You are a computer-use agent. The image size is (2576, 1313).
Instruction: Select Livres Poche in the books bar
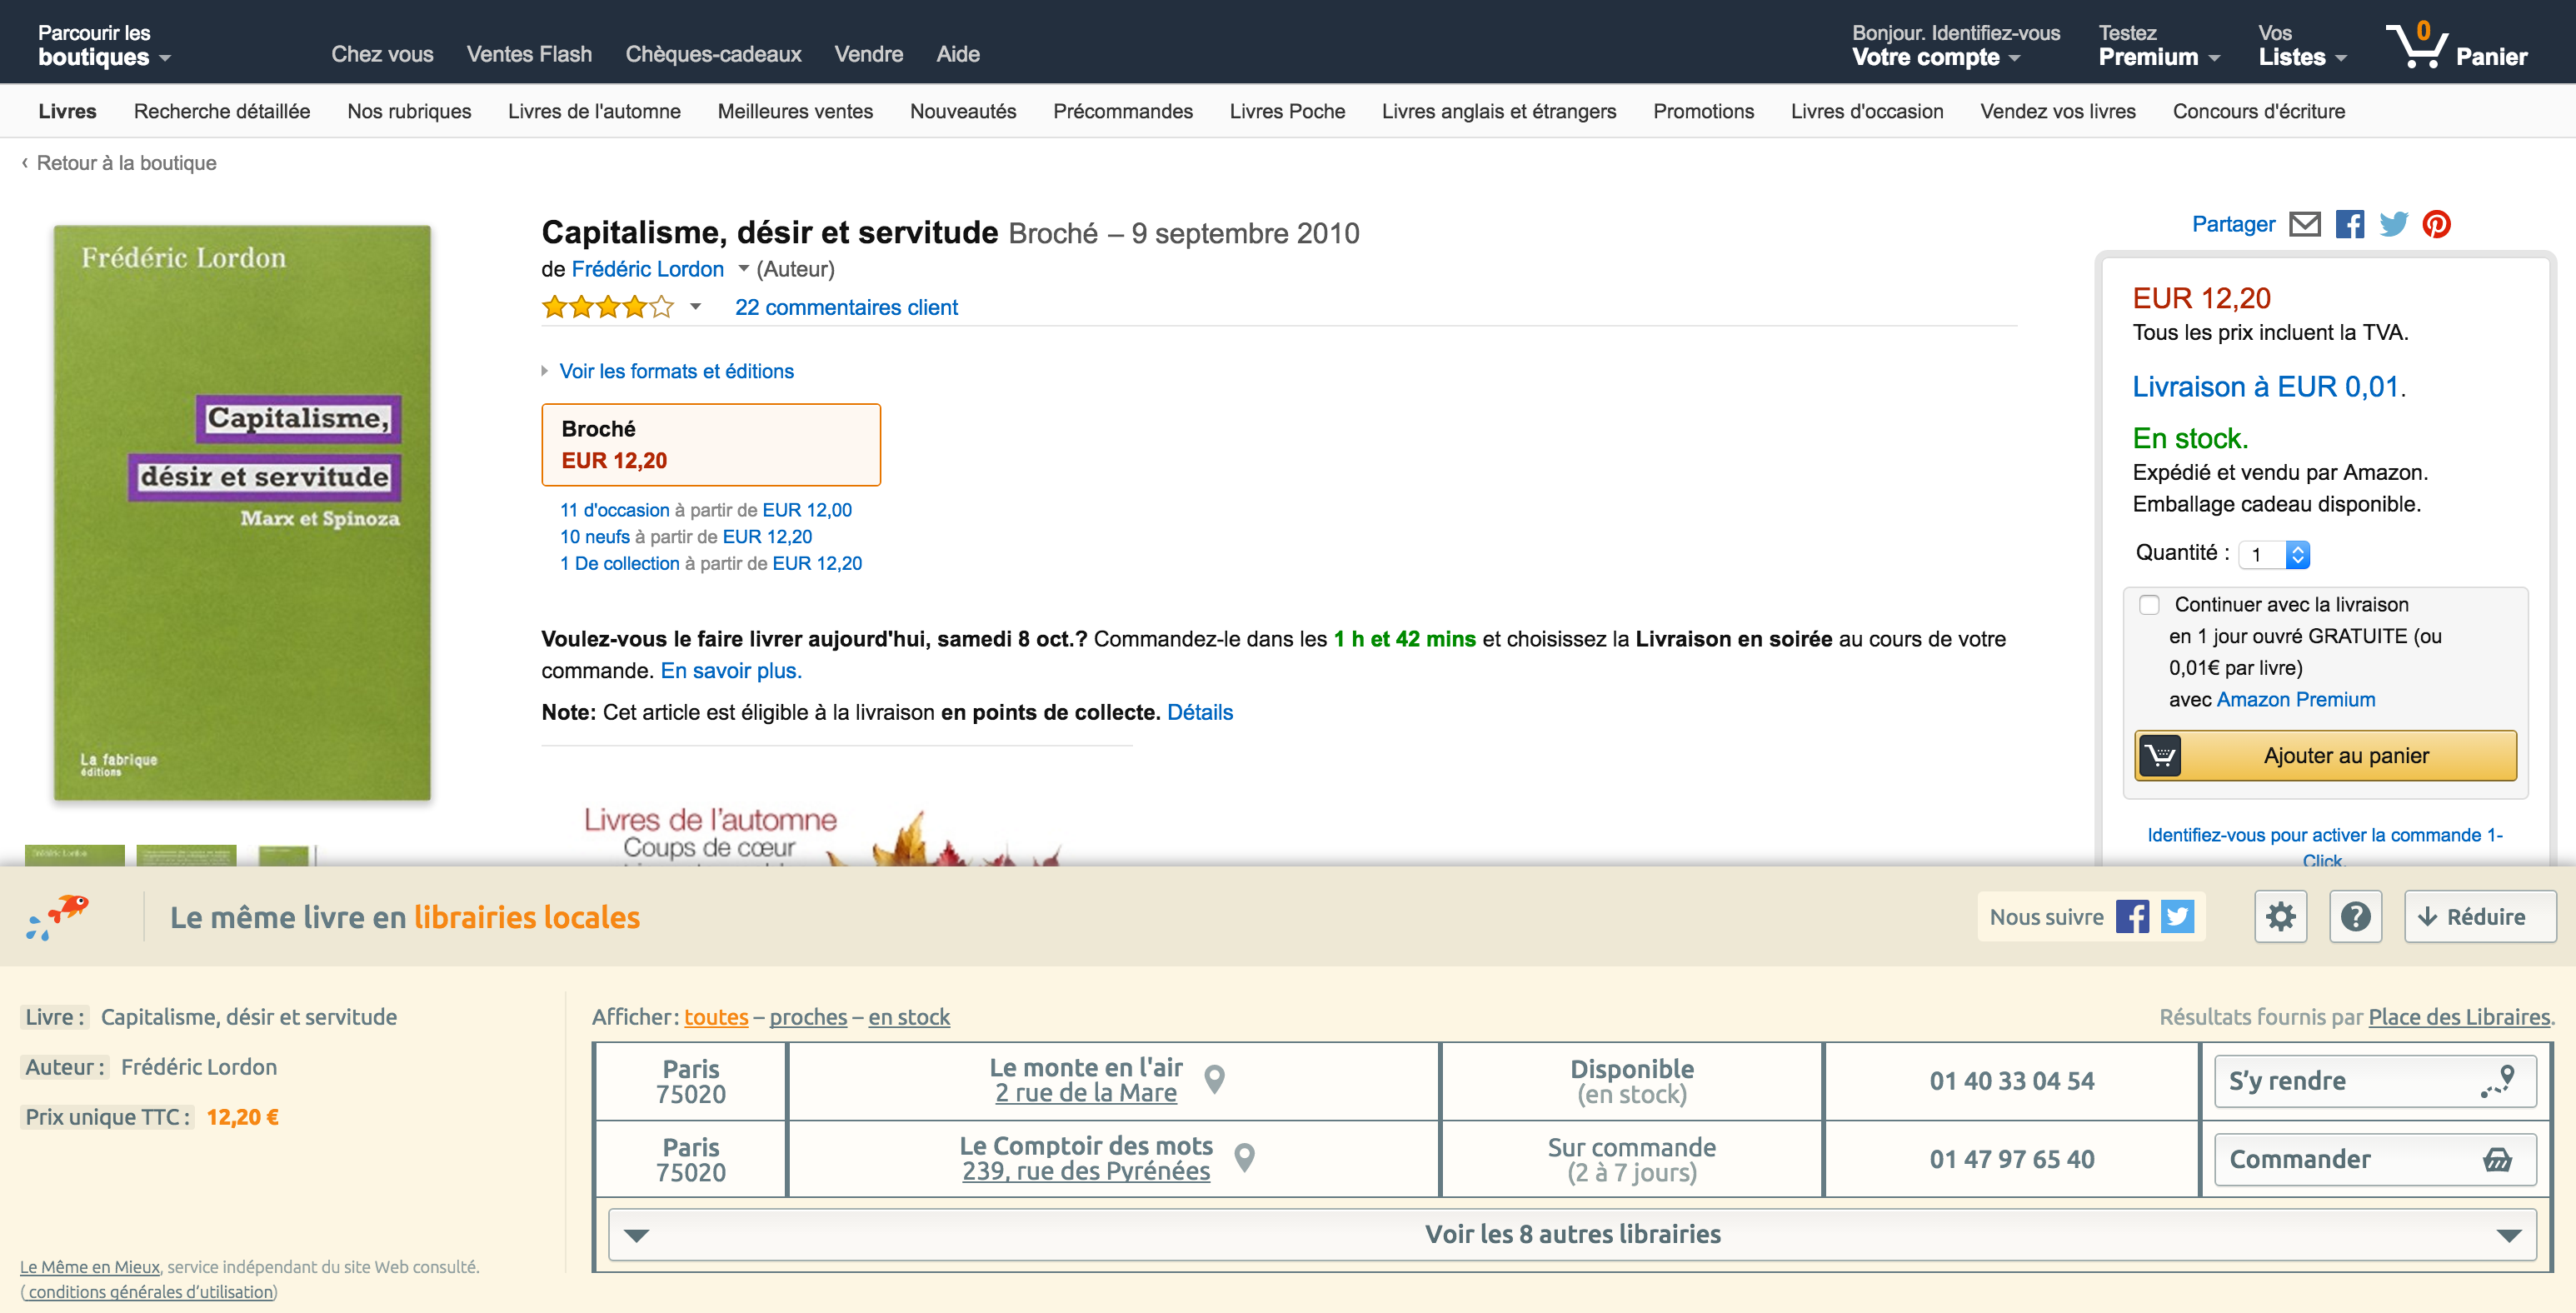click(1287, 111)
